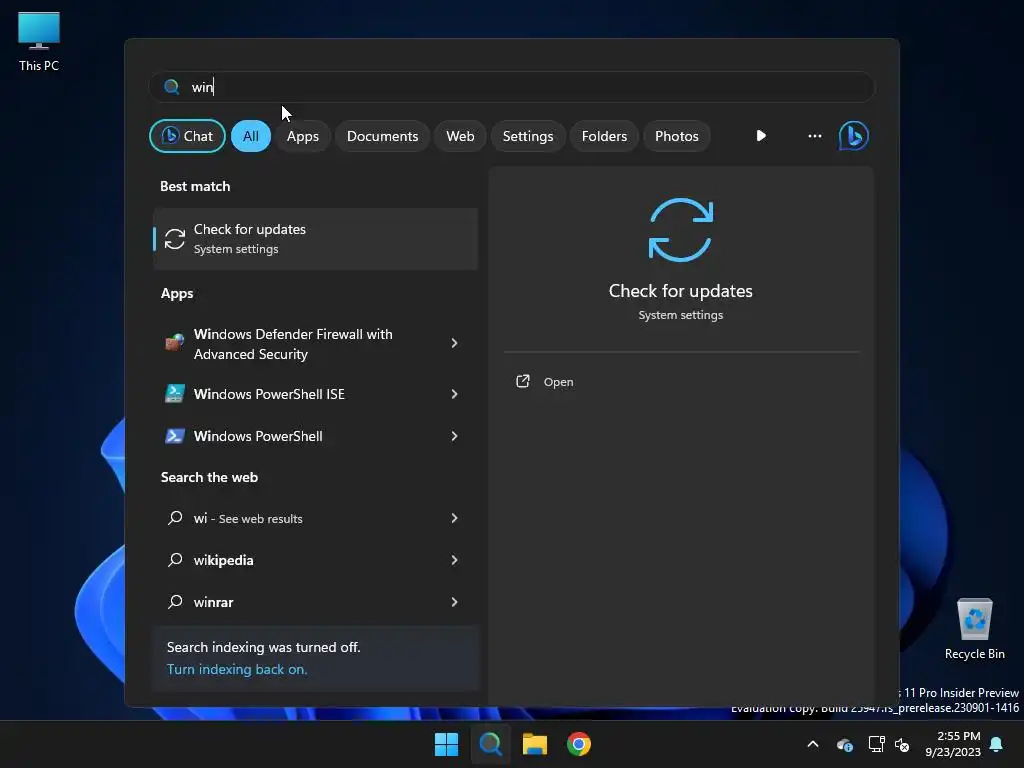
Task: Select the All filter tab
Action: pos(251,136)
